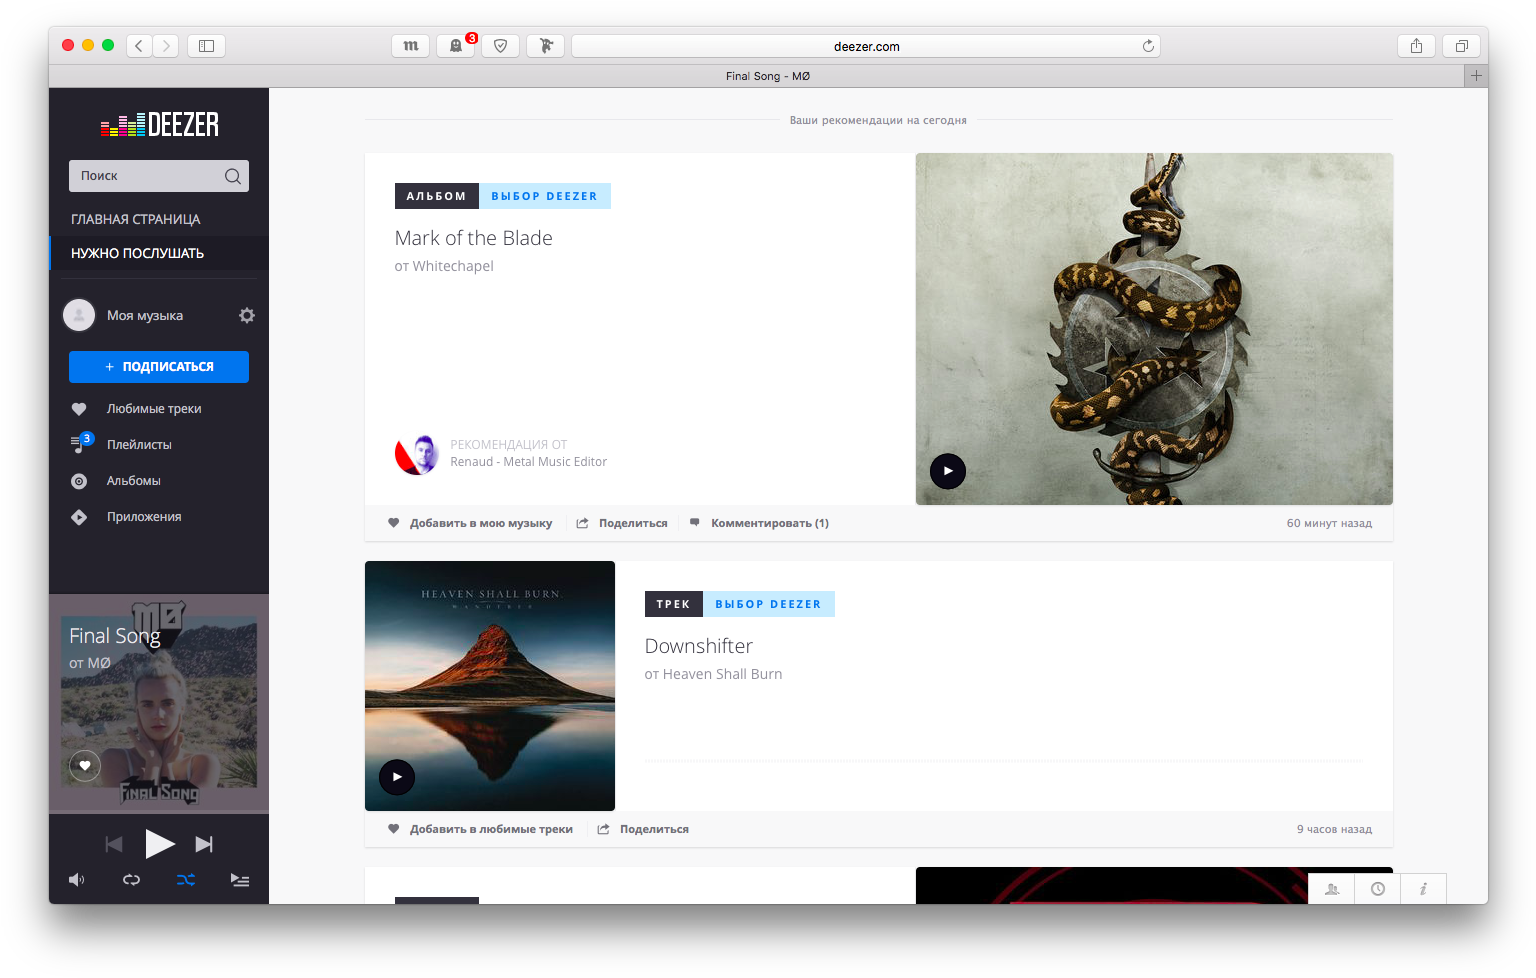The width and height of the screenshot is (1536, 978).
Task: Select ГЛАВНАЯ СТРАНИЦА menu item
Action: coord(135,219)
